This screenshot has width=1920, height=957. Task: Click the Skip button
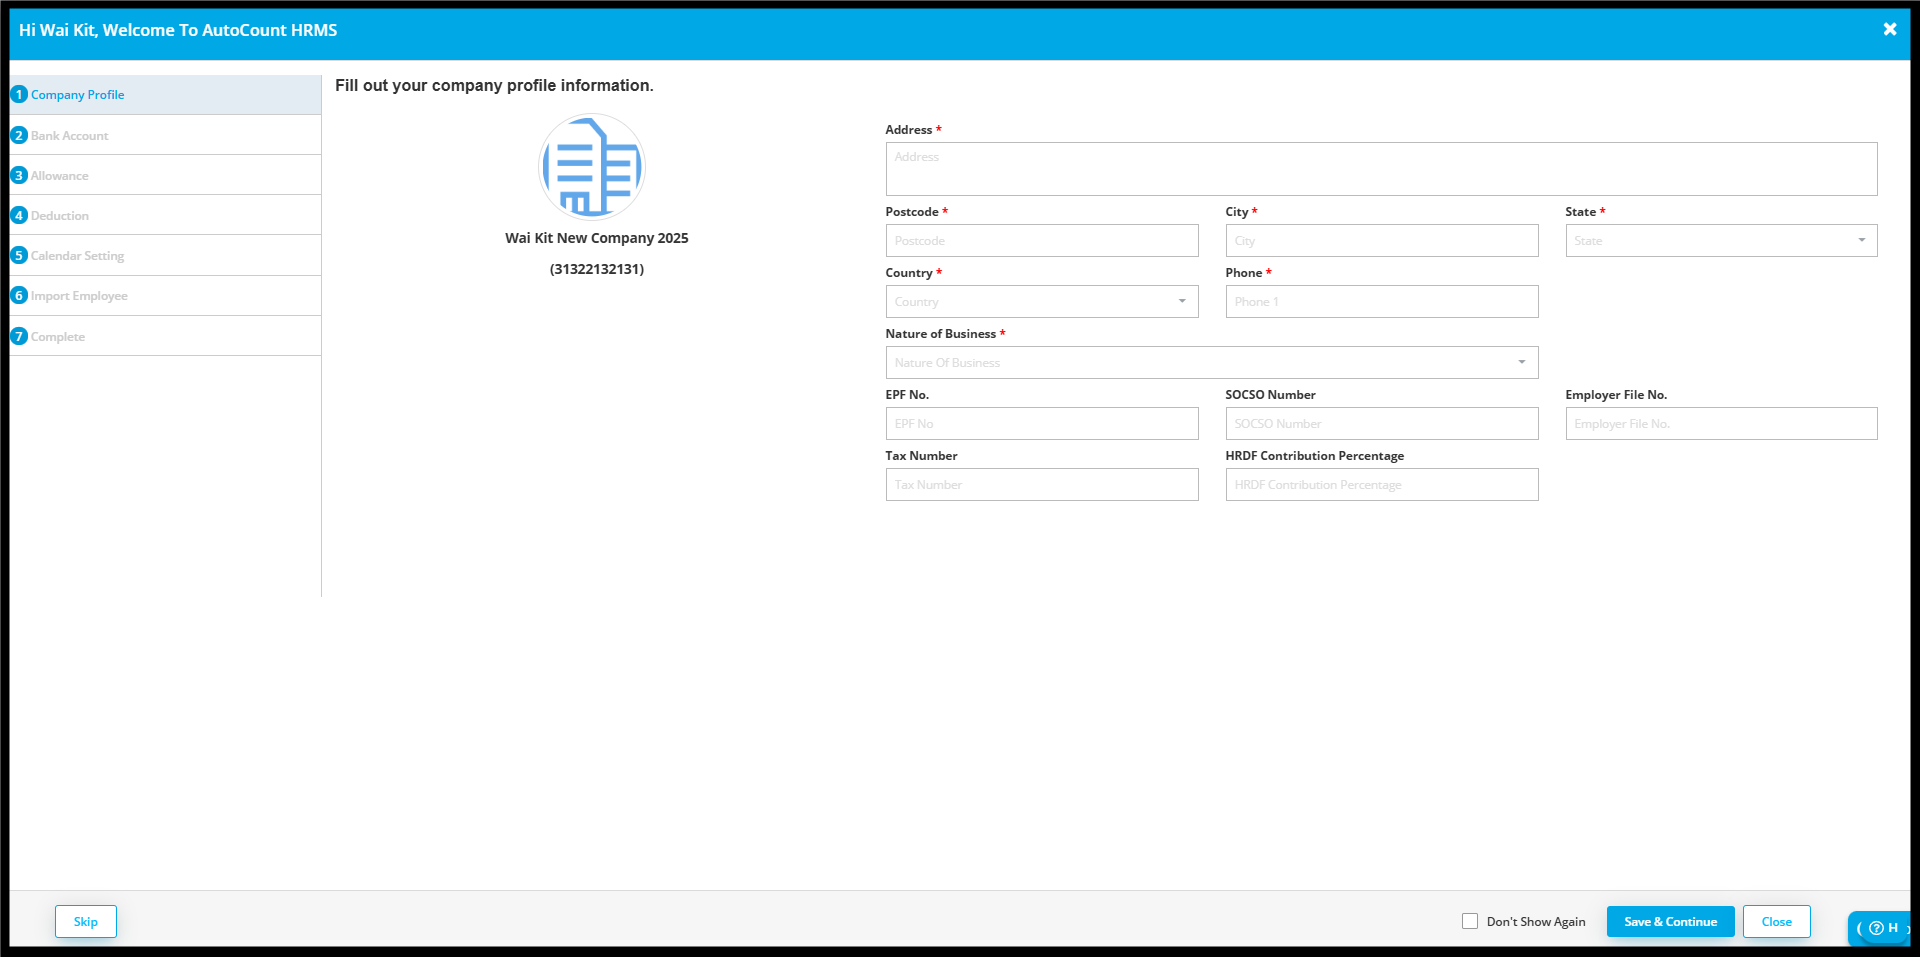[86, 921]
